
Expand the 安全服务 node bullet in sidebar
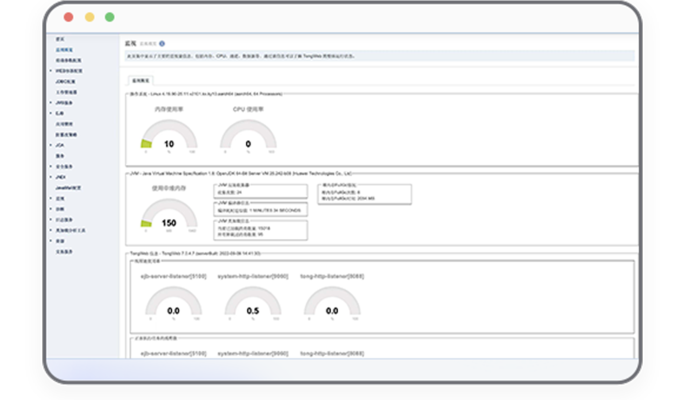pyautogui.click(x=51, y=167)
